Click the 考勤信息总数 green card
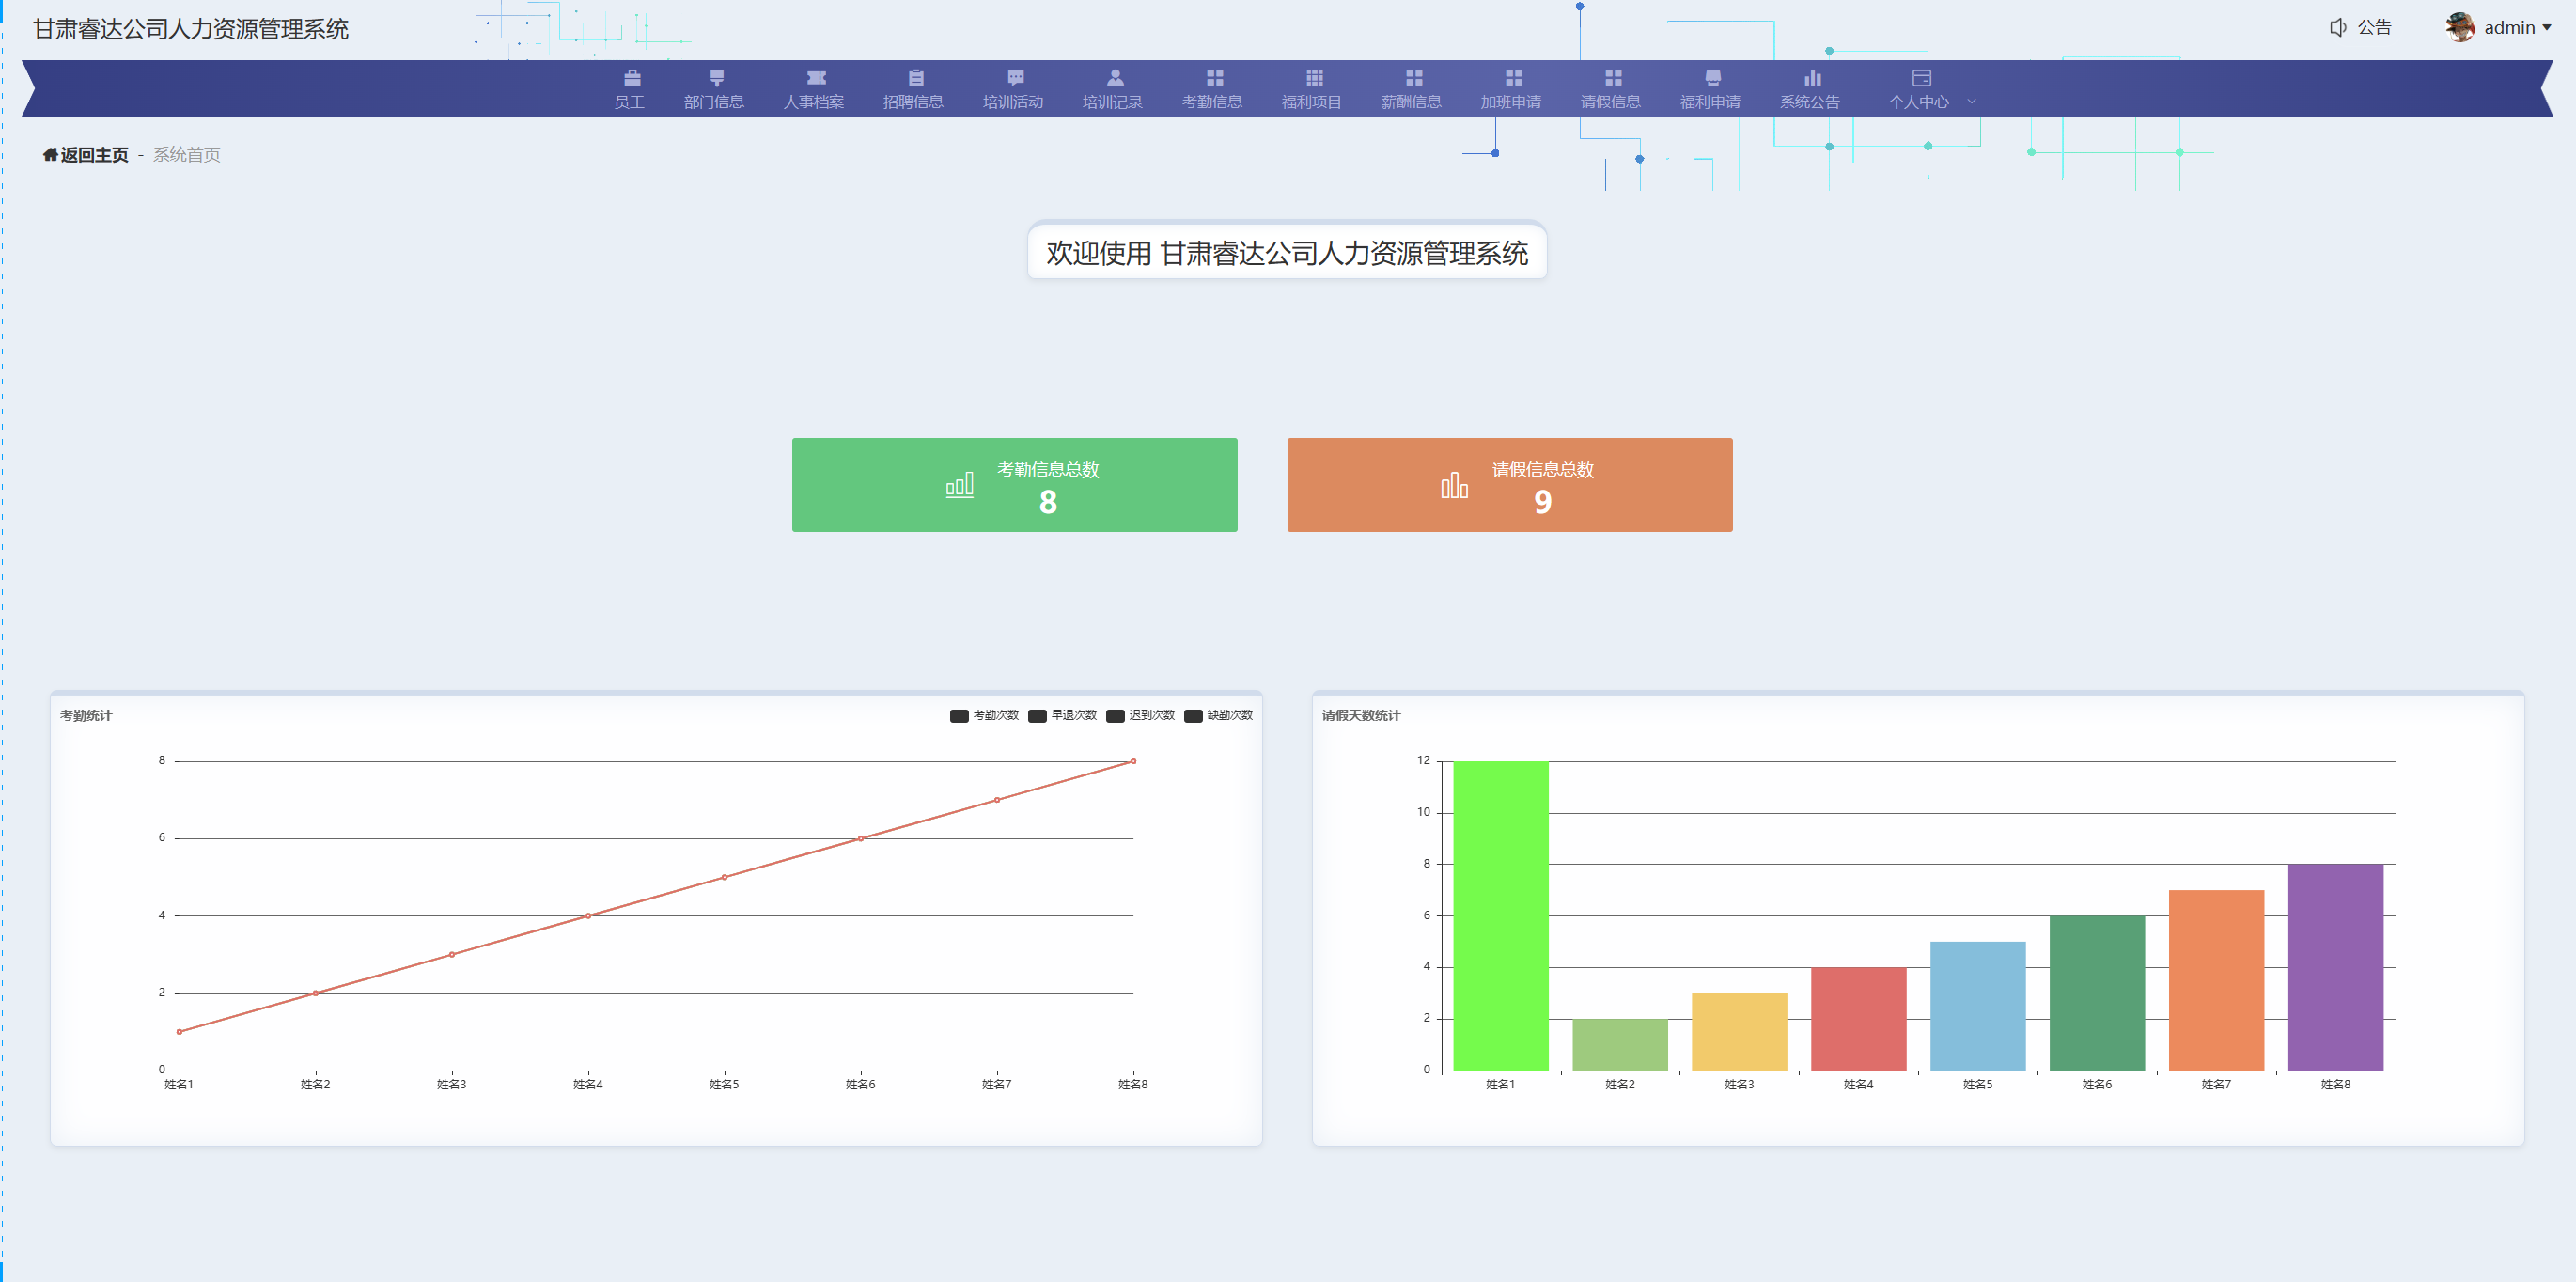2576x1282 pixels. (1014, 485)
